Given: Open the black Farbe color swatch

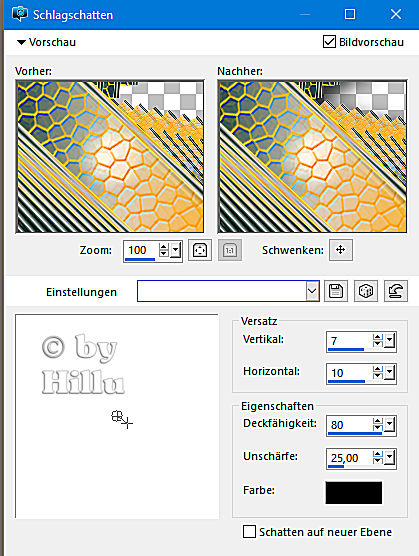Looking at the screenshot, I should (354, 493).
